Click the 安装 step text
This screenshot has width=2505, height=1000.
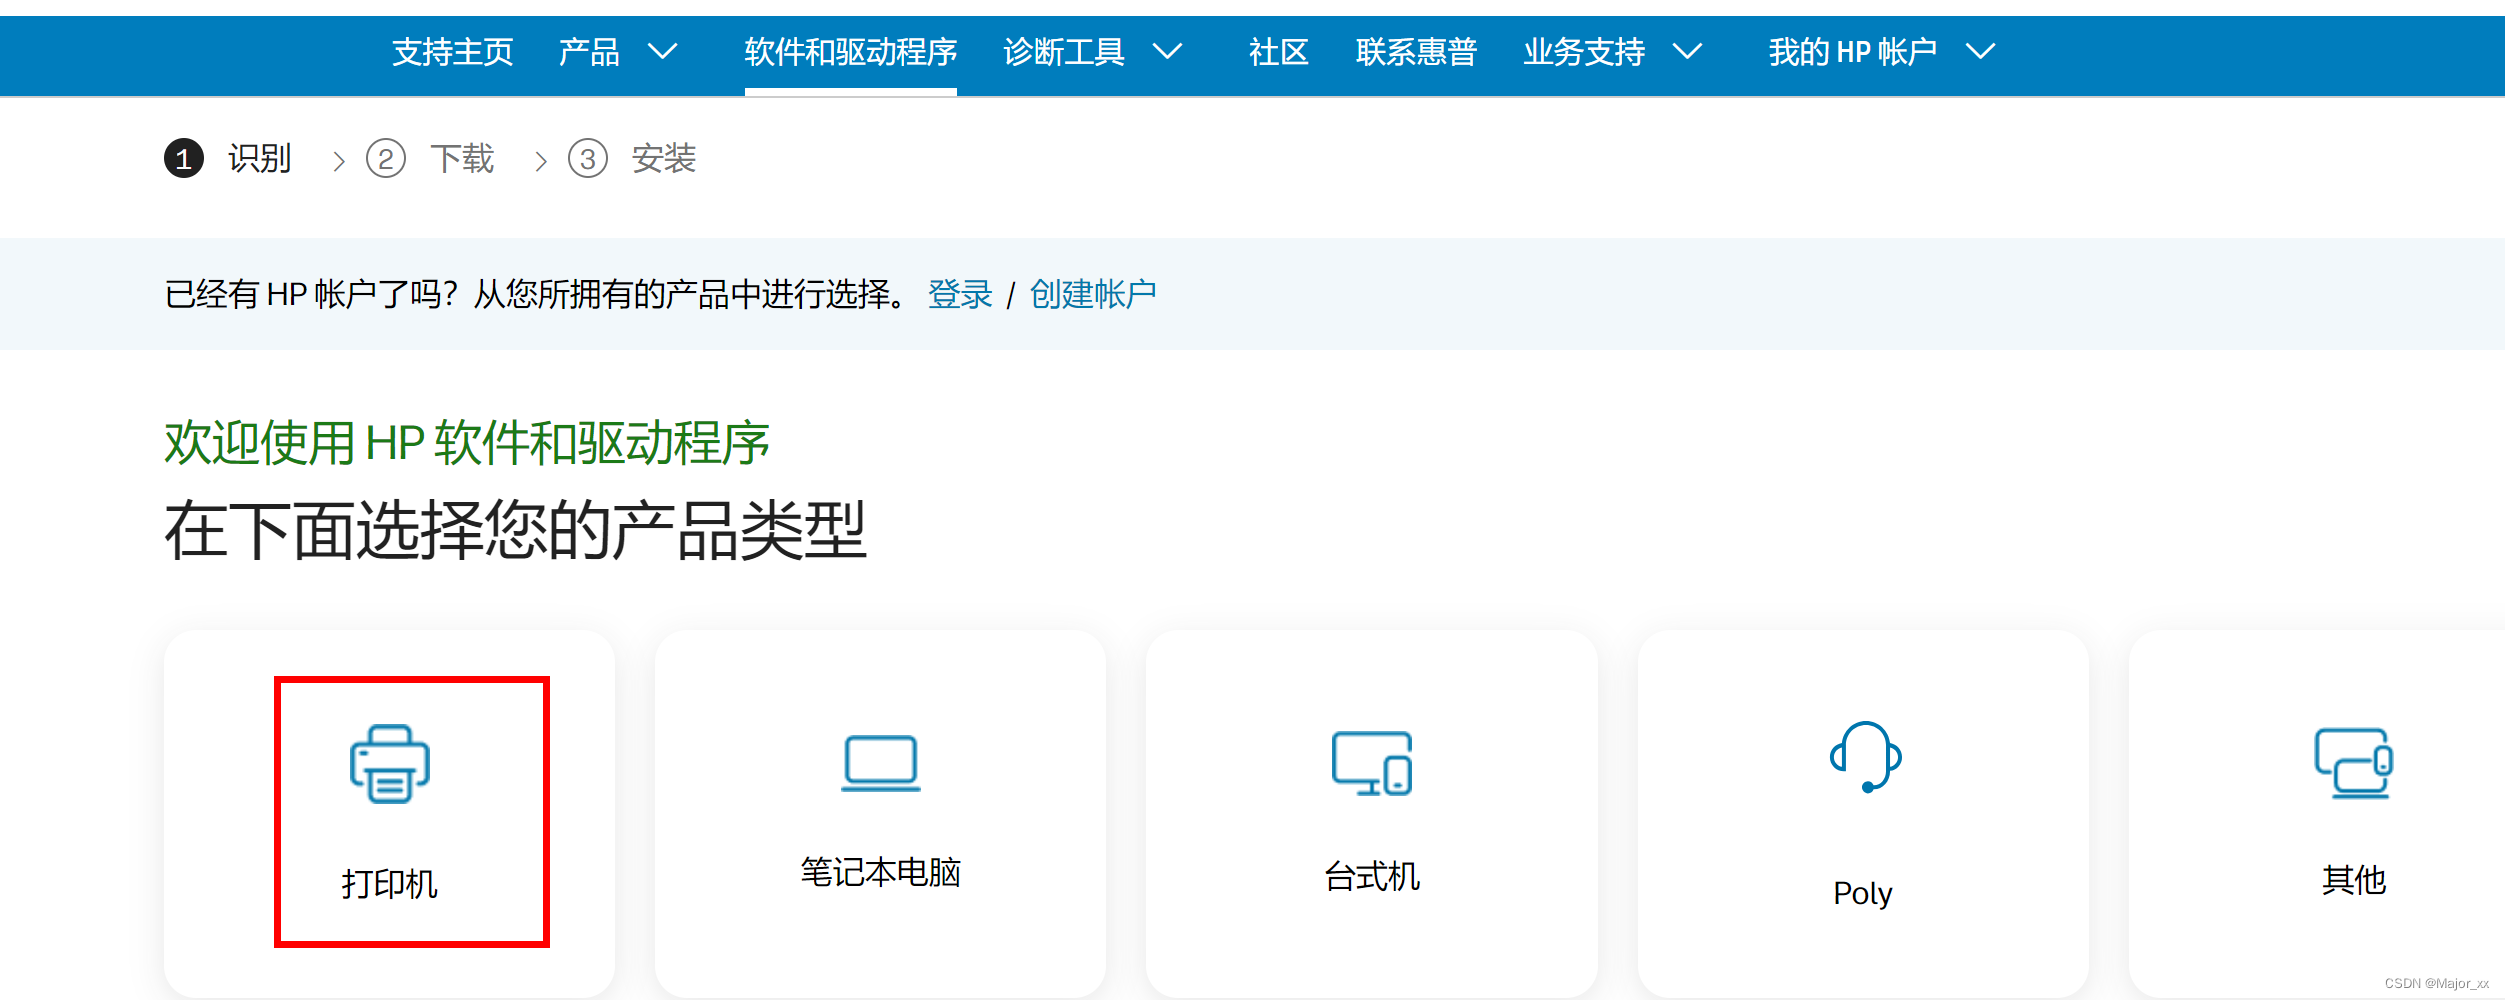[664, 159]
